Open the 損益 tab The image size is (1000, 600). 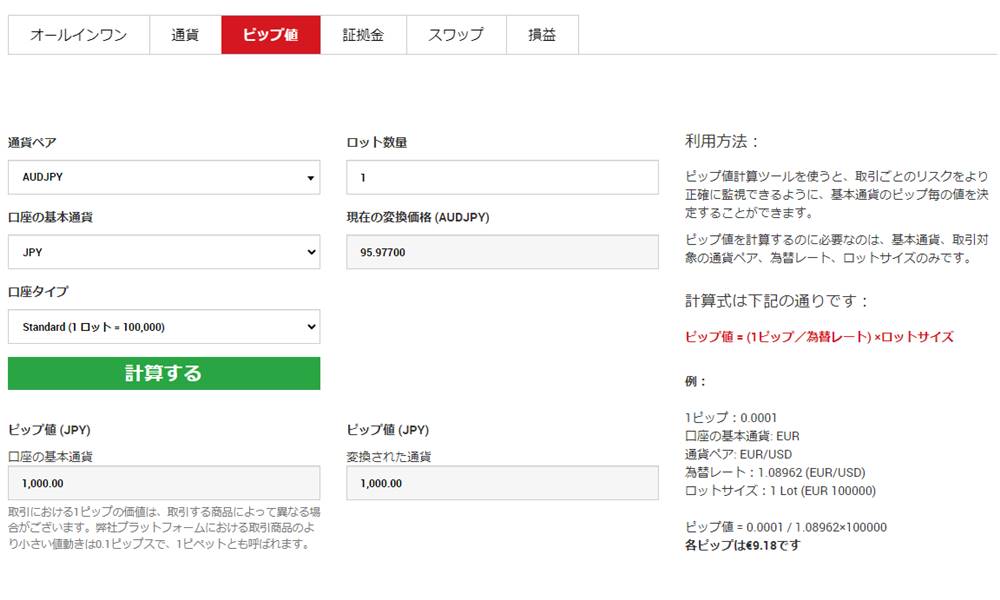click(541, 33)
